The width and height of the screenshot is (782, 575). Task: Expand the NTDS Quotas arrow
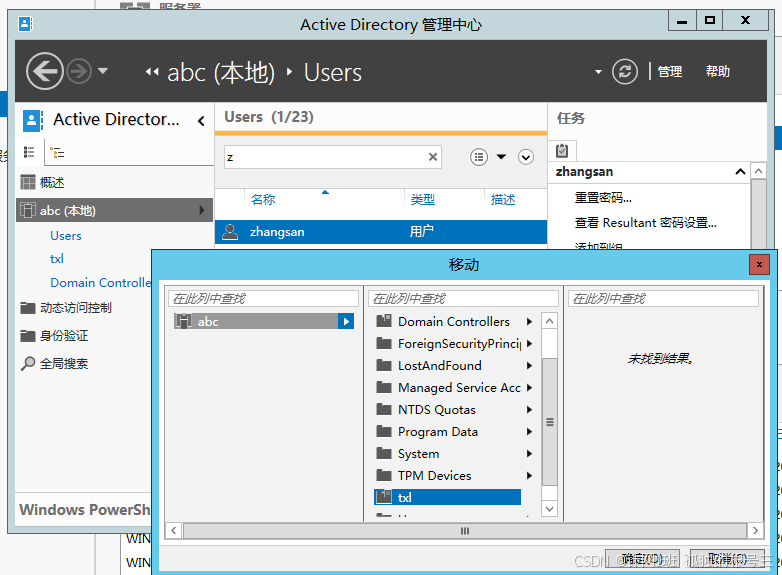coord(529,409)
